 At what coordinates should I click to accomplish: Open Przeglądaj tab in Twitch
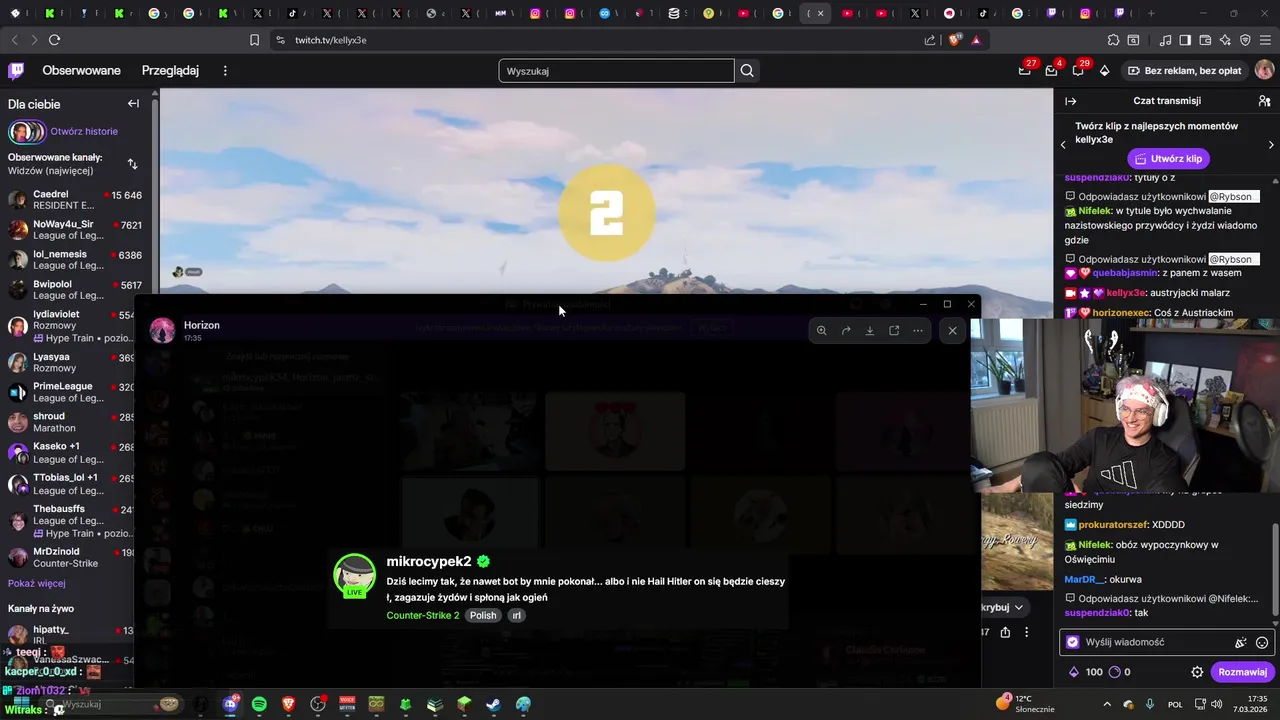(x=170, y=71)
